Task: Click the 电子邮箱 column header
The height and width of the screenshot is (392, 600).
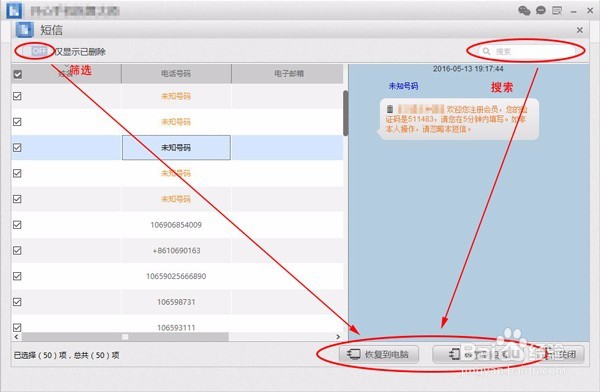Action: click(289, 74)
